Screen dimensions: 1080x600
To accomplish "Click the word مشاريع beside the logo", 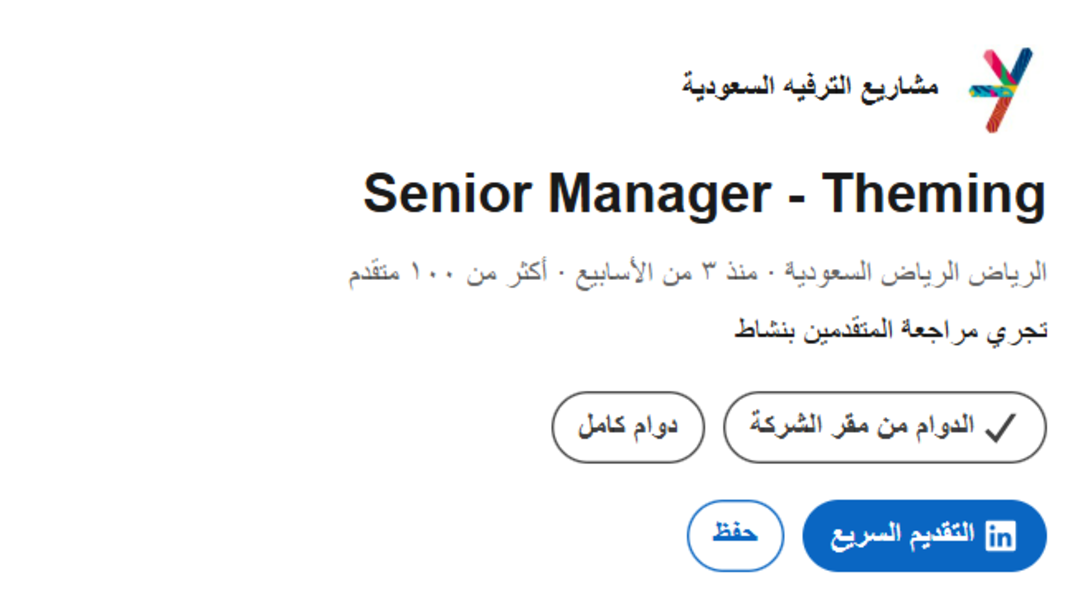I will click(900, 87).
